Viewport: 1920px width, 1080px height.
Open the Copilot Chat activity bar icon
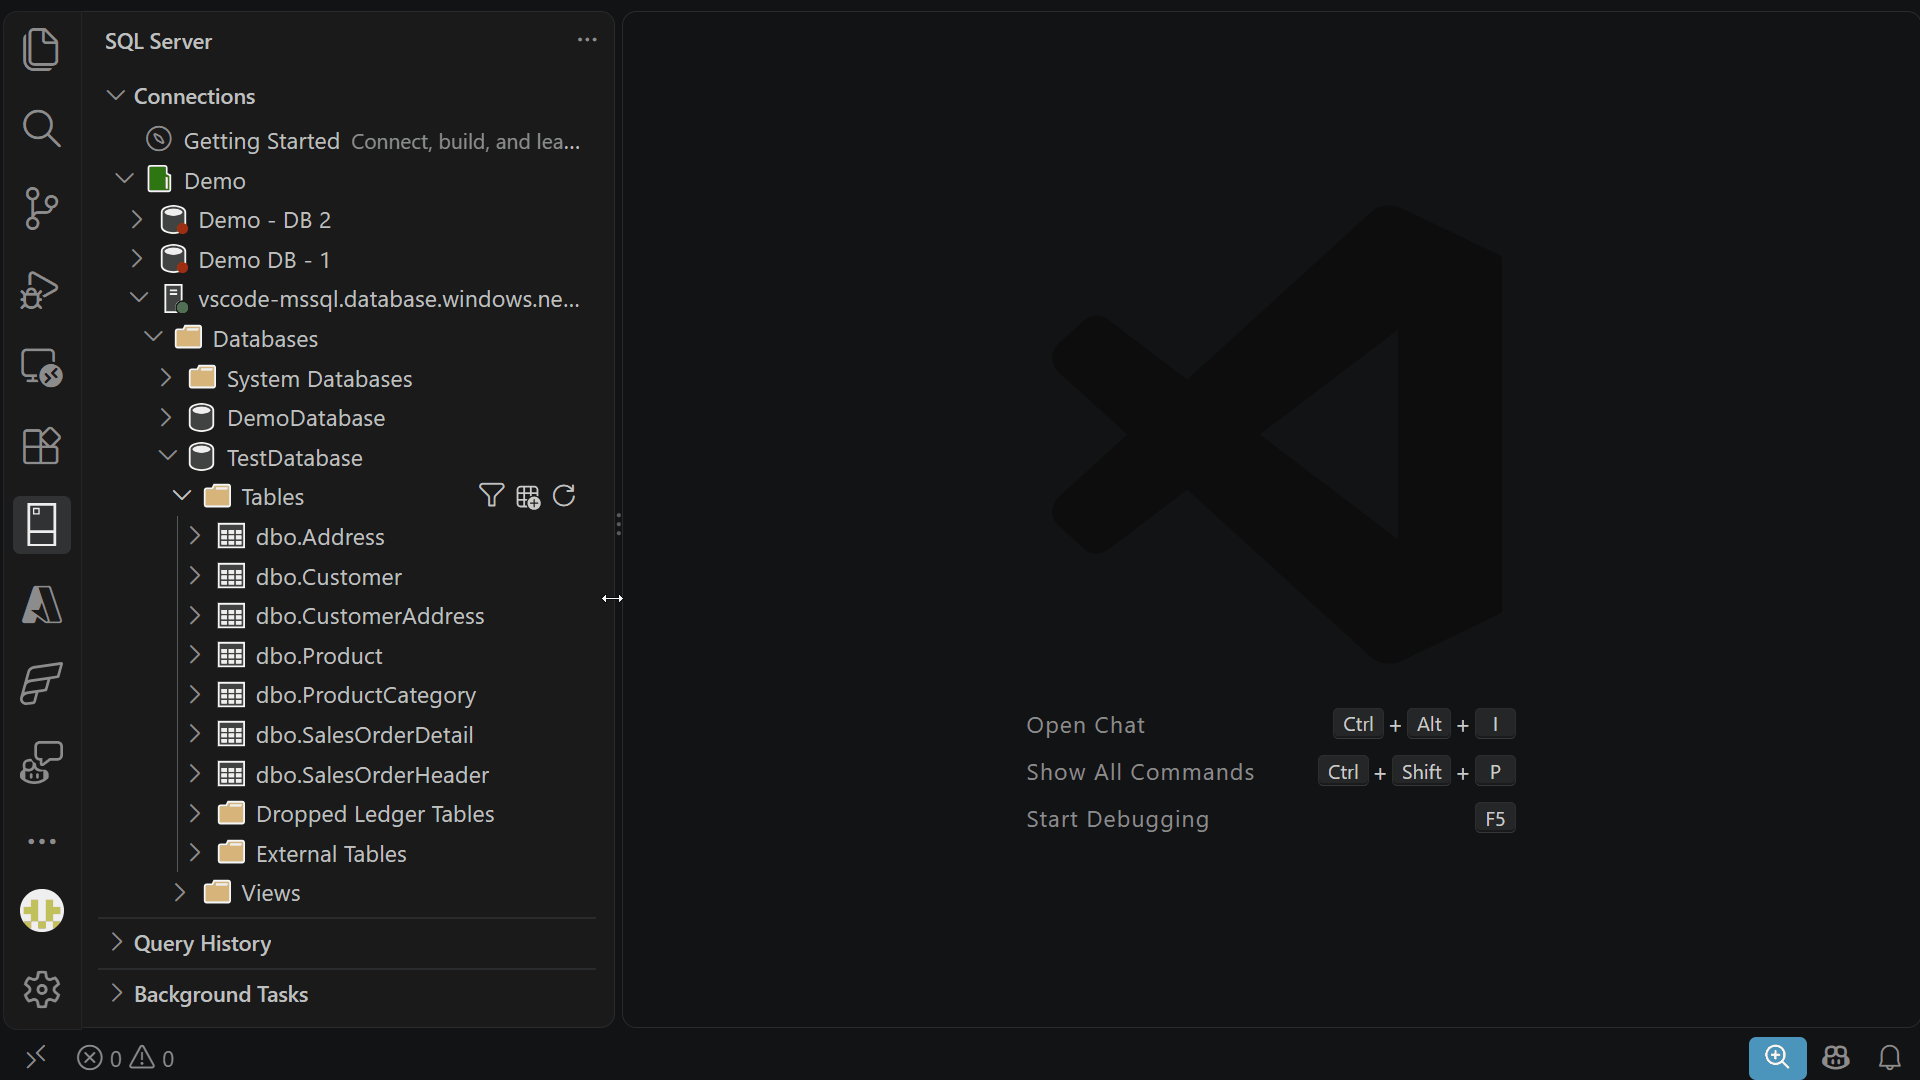41,763
